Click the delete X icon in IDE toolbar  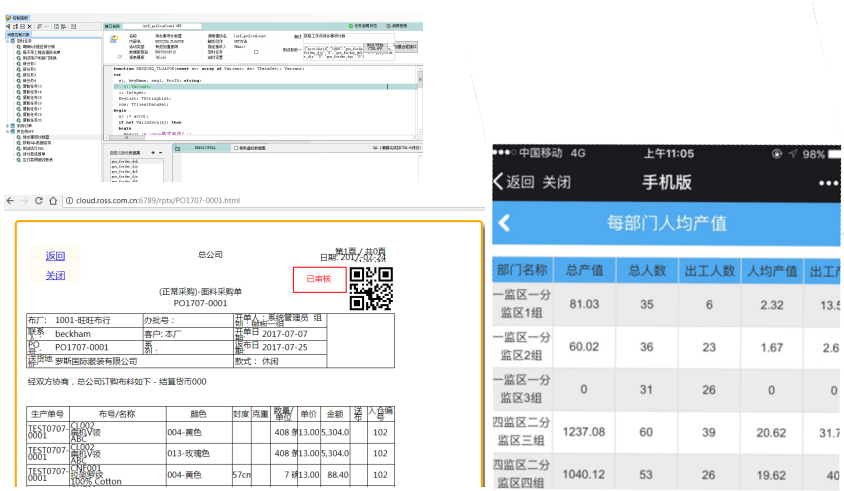[x=30, y=26]
